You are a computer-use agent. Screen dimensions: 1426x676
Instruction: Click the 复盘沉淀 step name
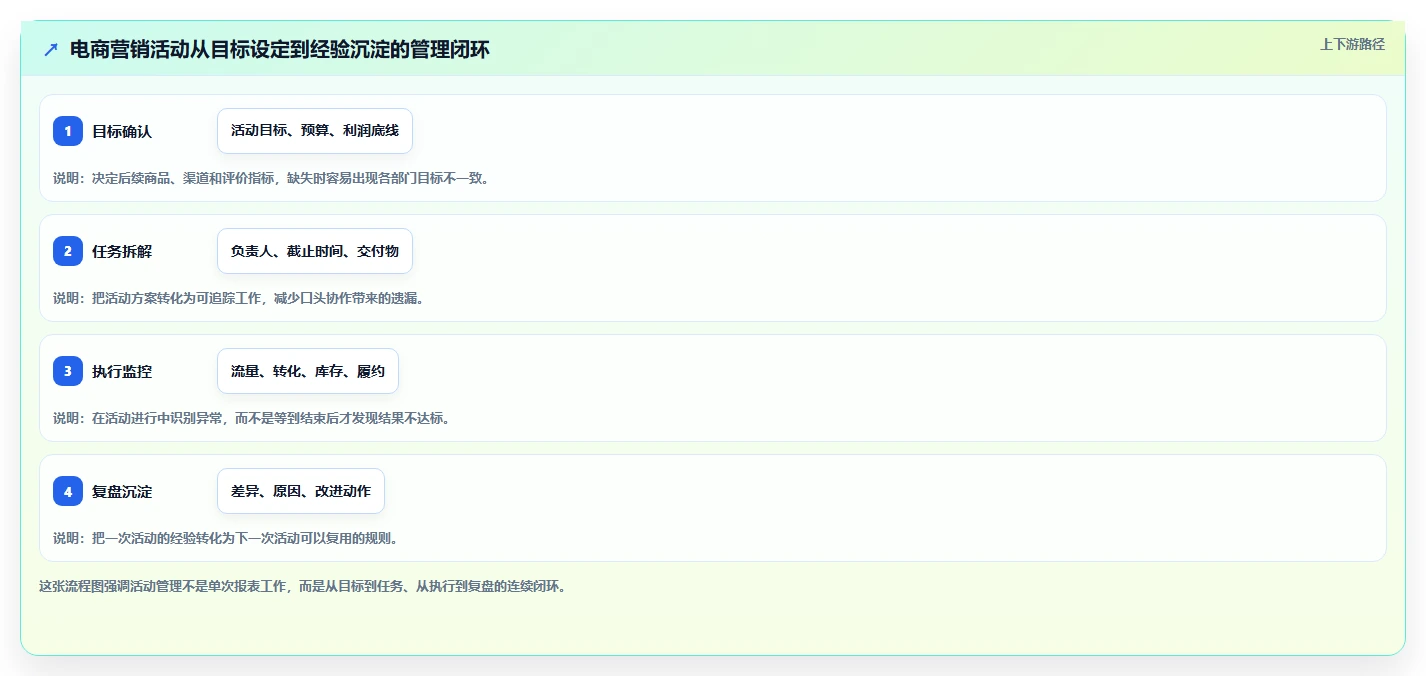122,491
